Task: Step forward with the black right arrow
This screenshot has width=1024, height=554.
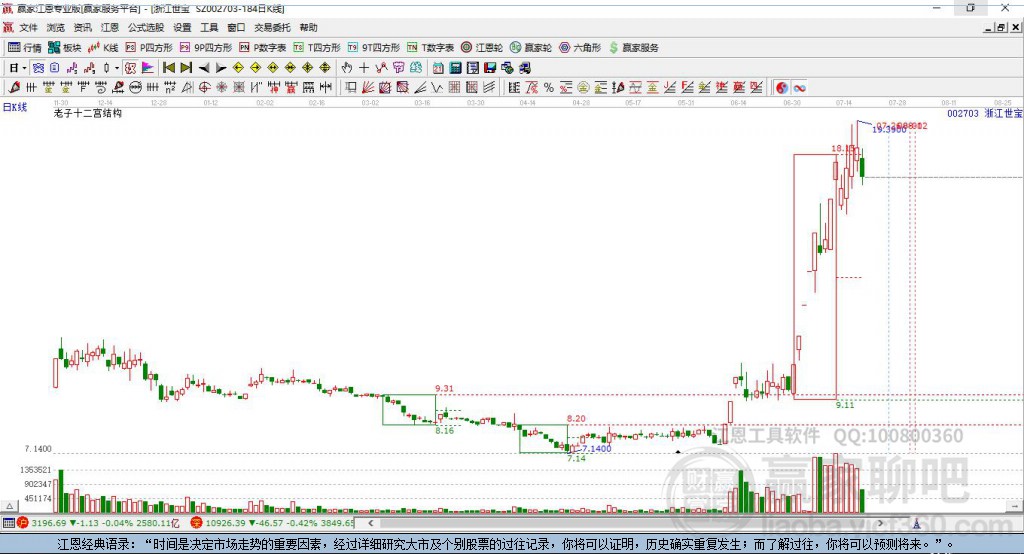Action: tap(220, 67)
